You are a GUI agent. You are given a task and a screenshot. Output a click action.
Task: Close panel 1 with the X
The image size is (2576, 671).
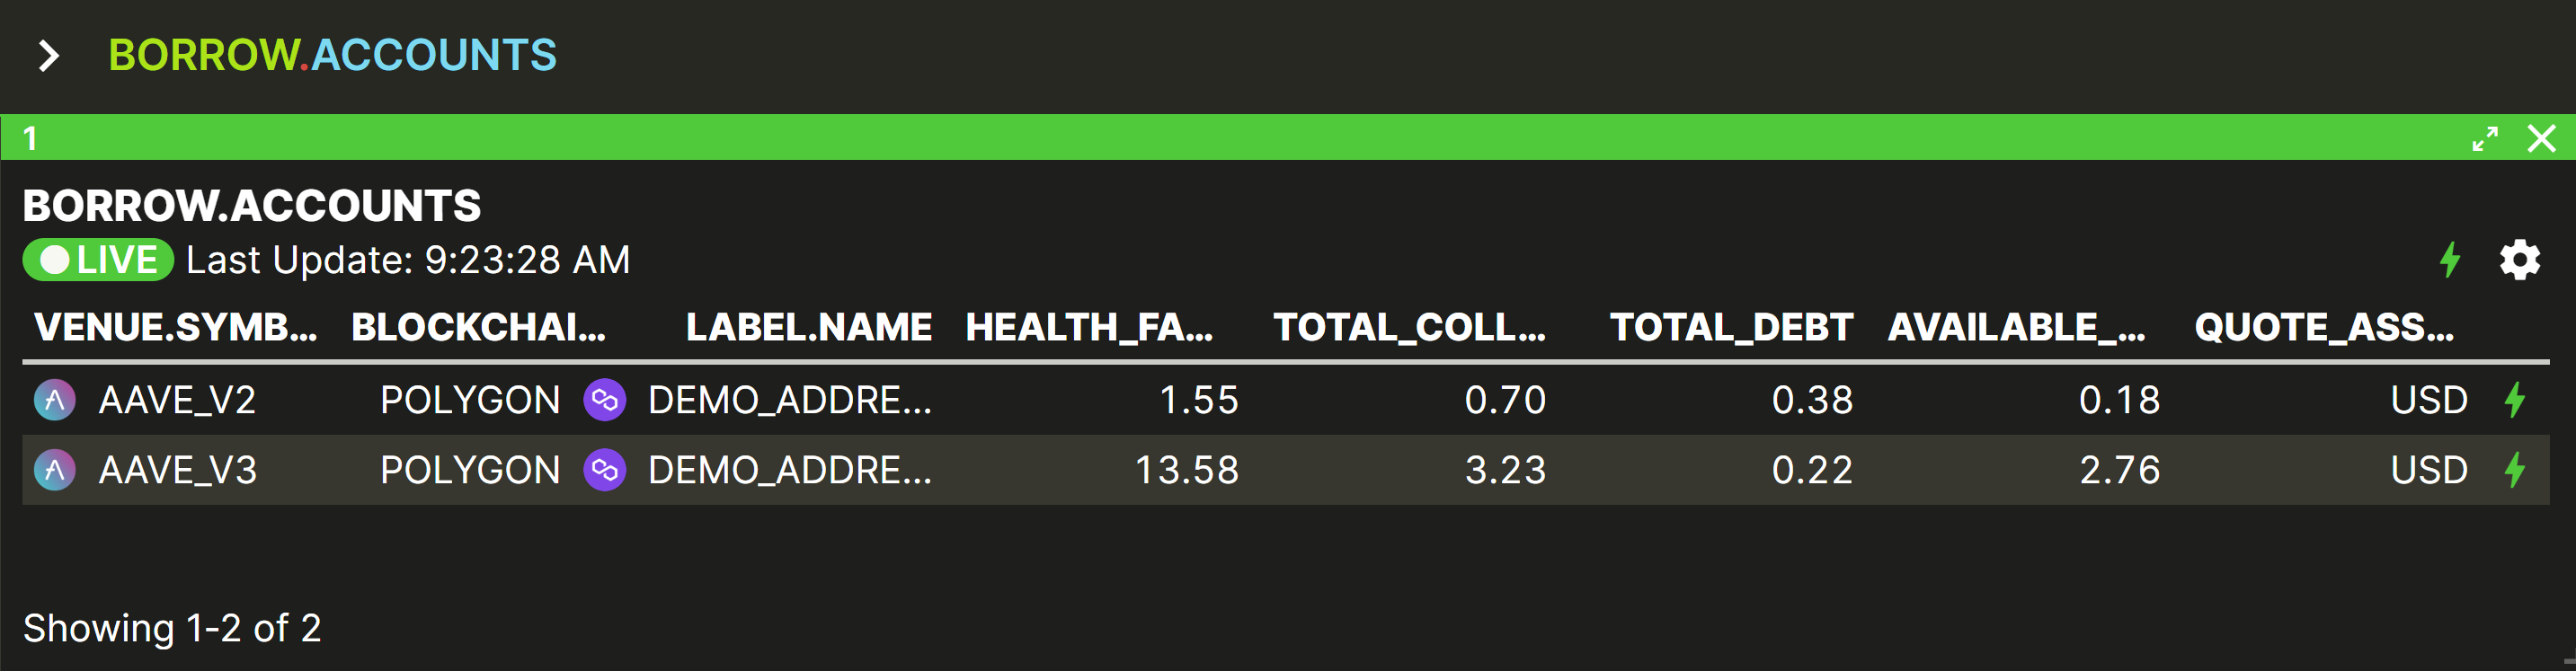pos(2541,138)
